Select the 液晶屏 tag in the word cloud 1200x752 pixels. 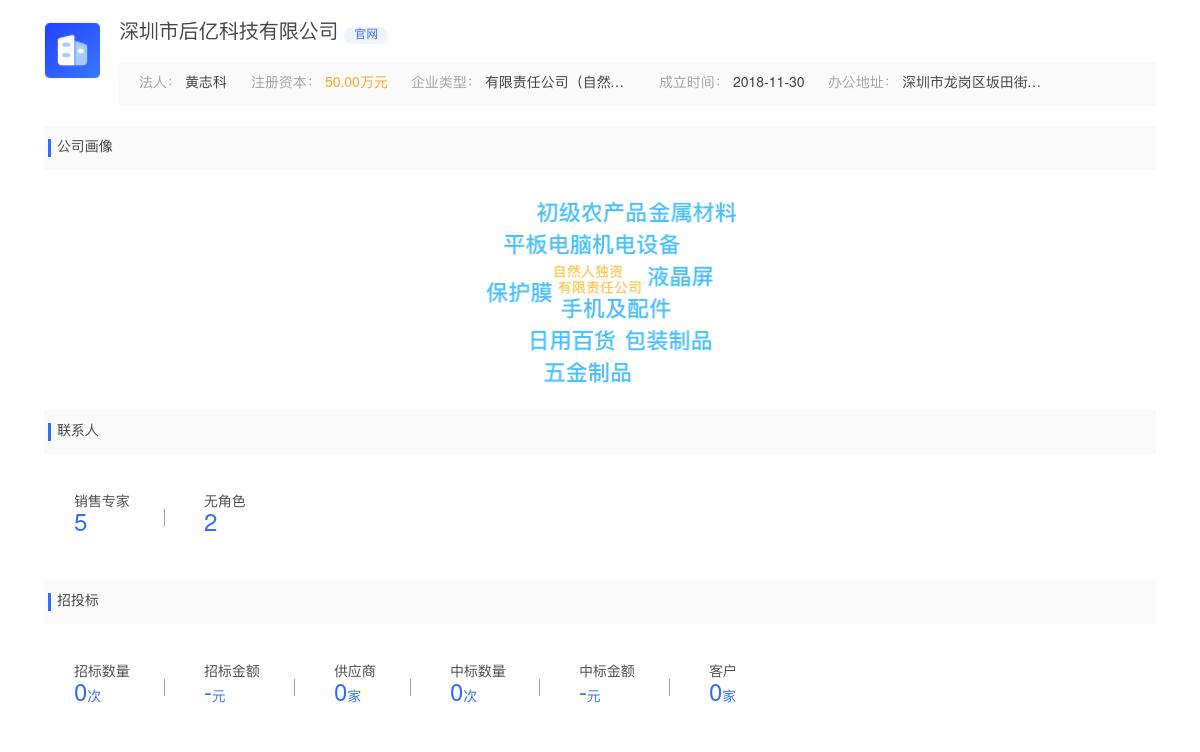(x=681, y=277)
